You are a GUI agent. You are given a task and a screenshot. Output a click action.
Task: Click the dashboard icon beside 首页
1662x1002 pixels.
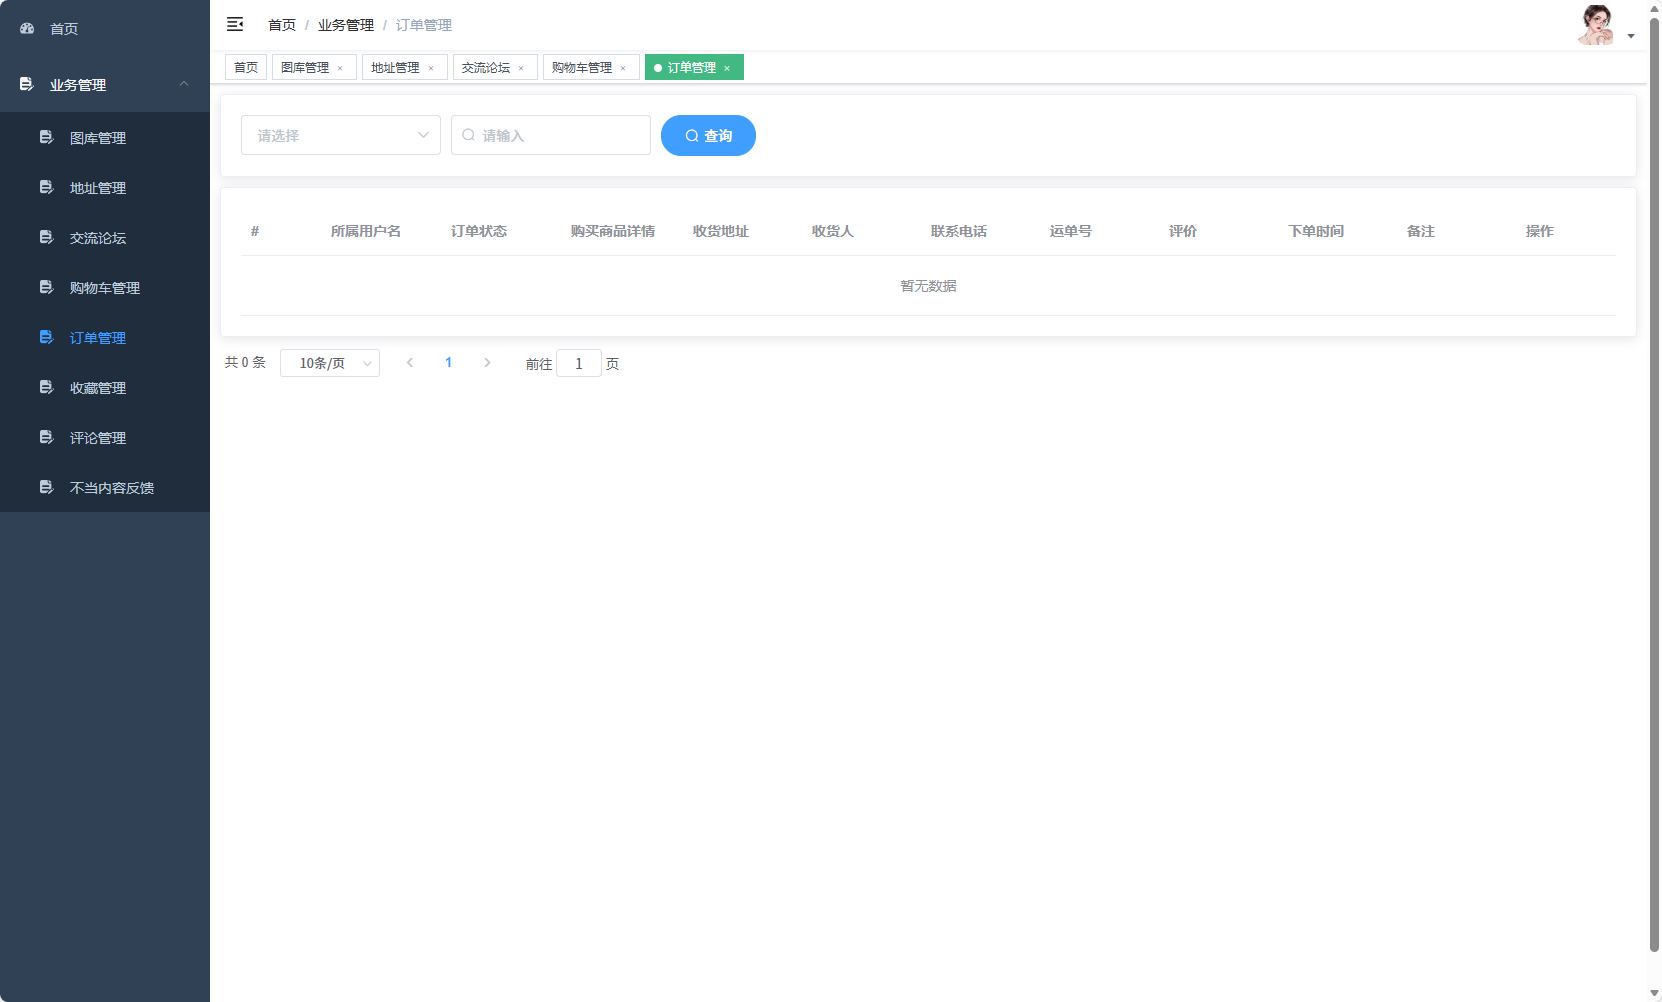pos(25,28)
